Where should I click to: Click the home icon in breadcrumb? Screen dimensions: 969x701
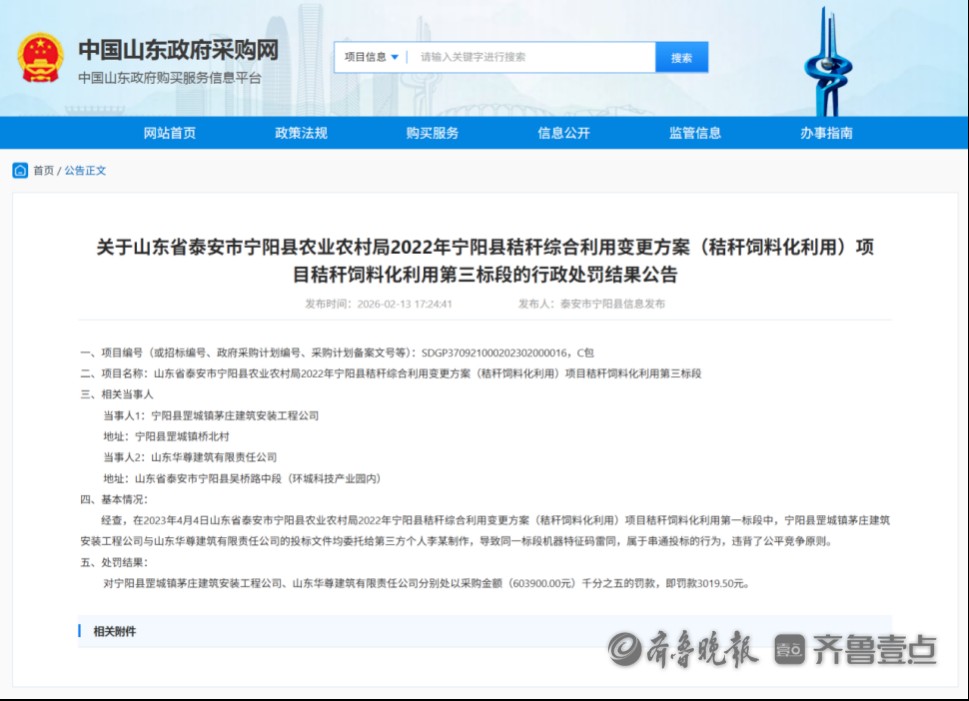point(20,170)
